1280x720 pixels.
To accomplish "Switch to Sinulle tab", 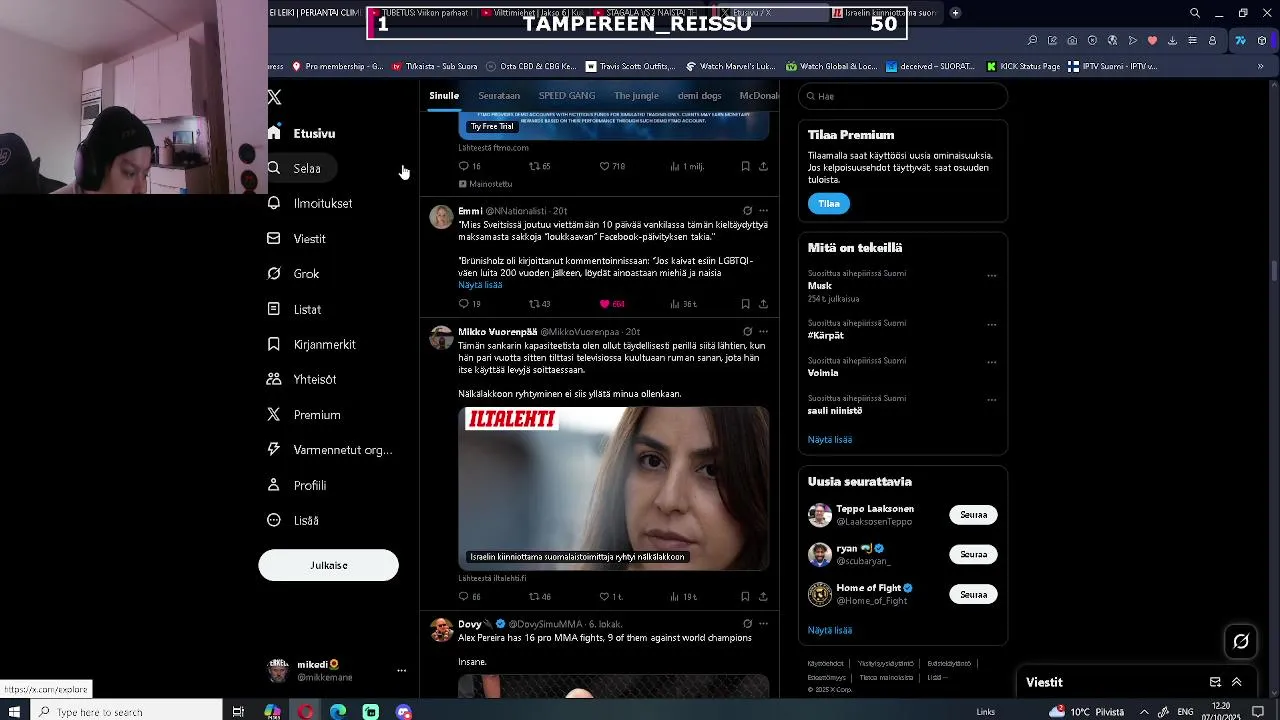I will tap(444, 96).
